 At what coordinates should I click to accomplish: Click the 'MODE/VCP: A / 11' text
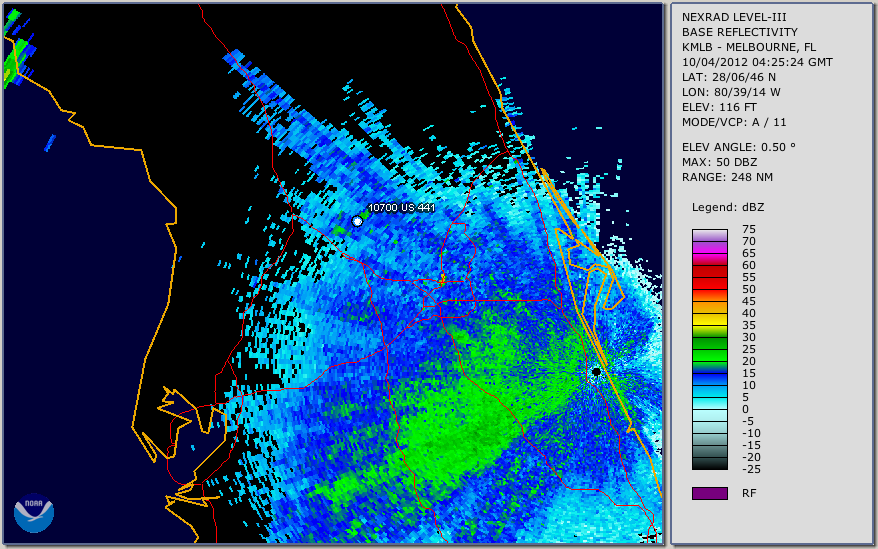[734, 122]
